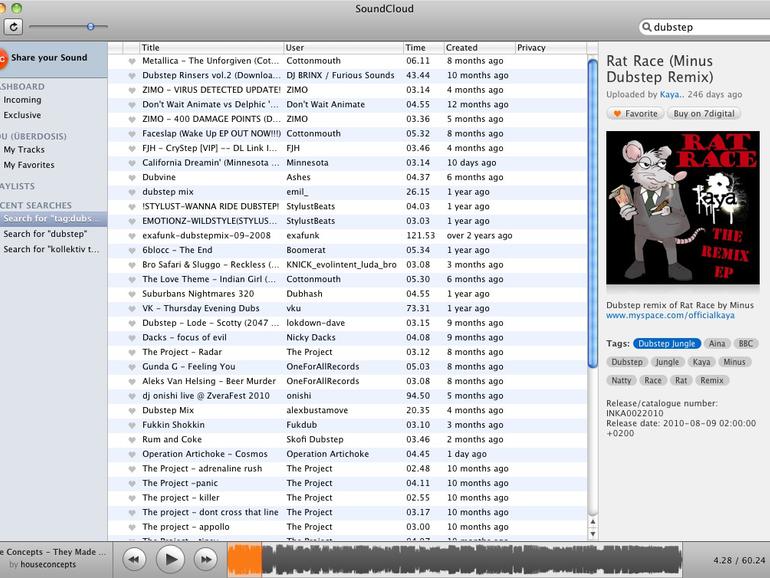The image size is (770, 578).
Task: Favorite the Metallica - The Unforgiven track heart
Action: 132,61
